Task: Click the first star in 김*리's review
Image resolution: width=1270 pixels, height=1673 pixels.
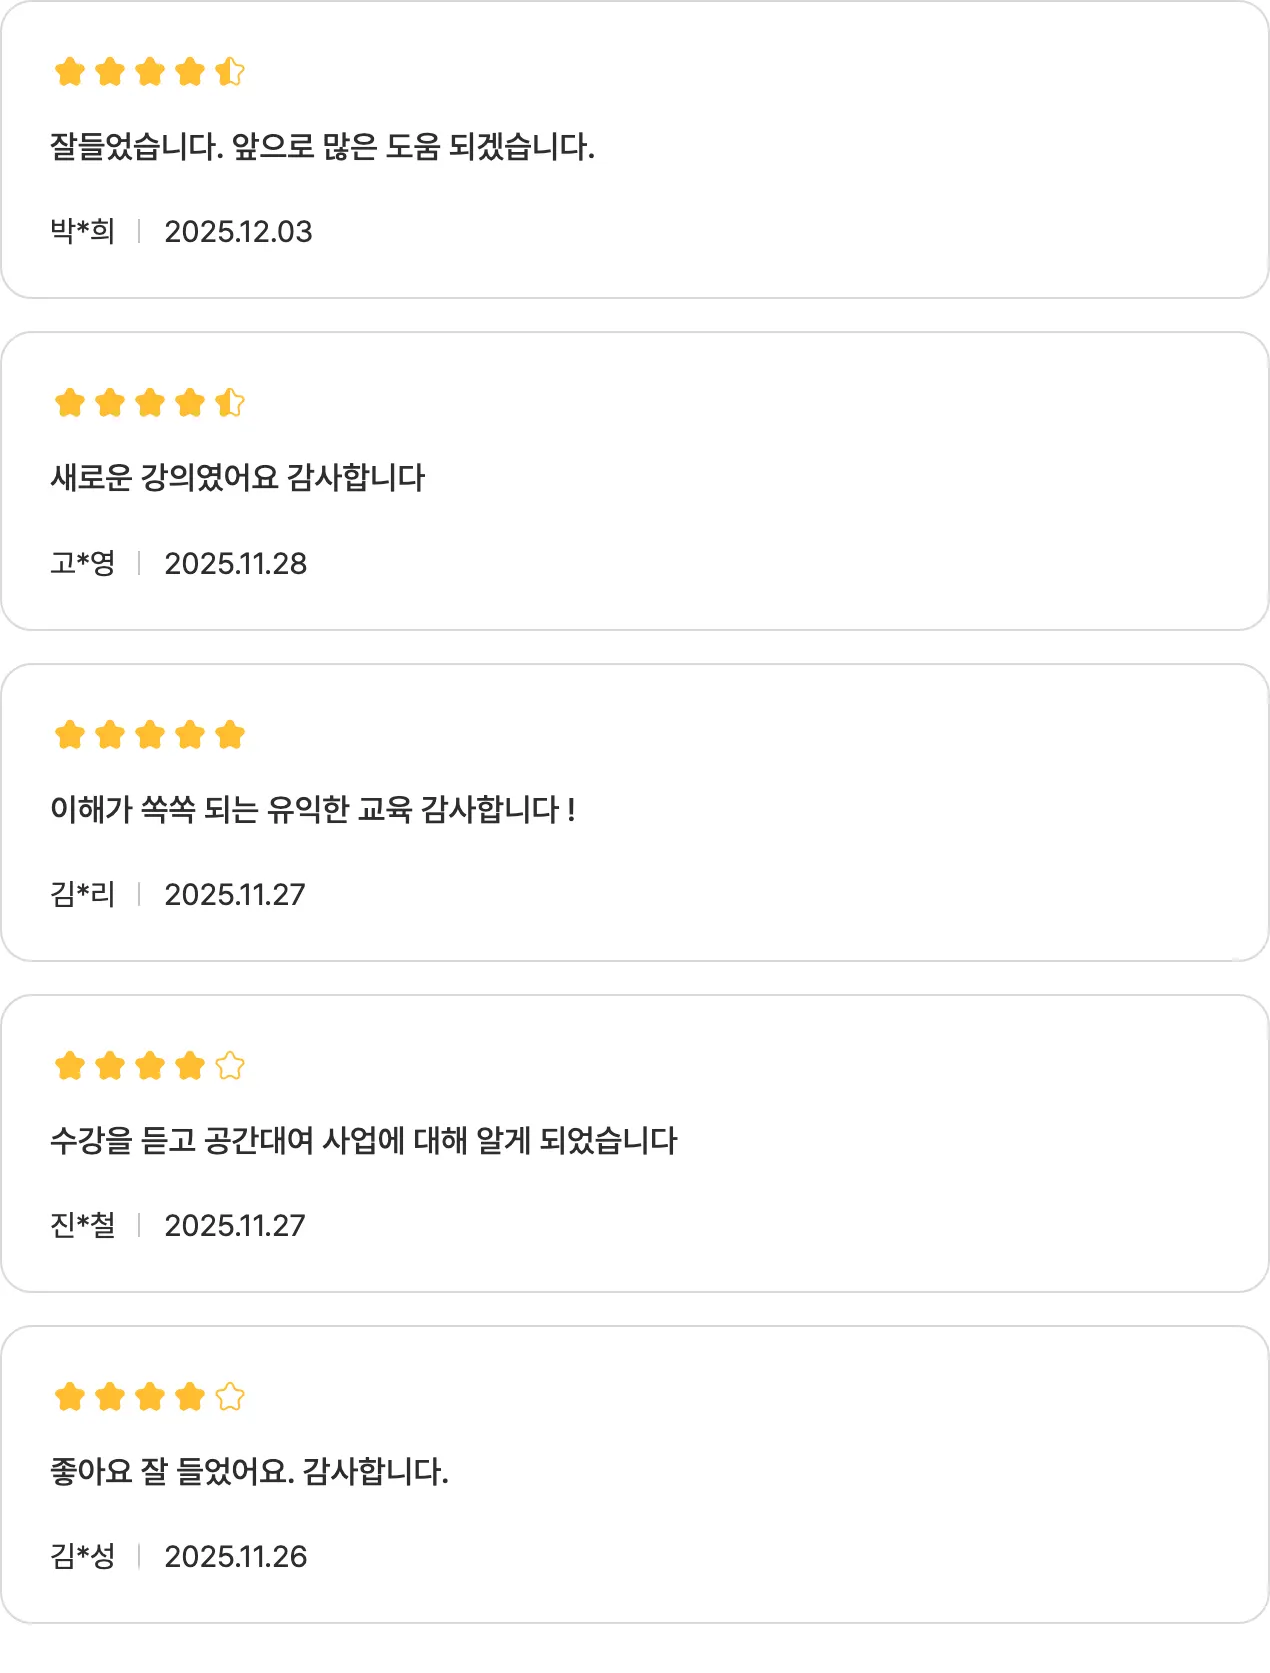Action: [x=70, y=735]
